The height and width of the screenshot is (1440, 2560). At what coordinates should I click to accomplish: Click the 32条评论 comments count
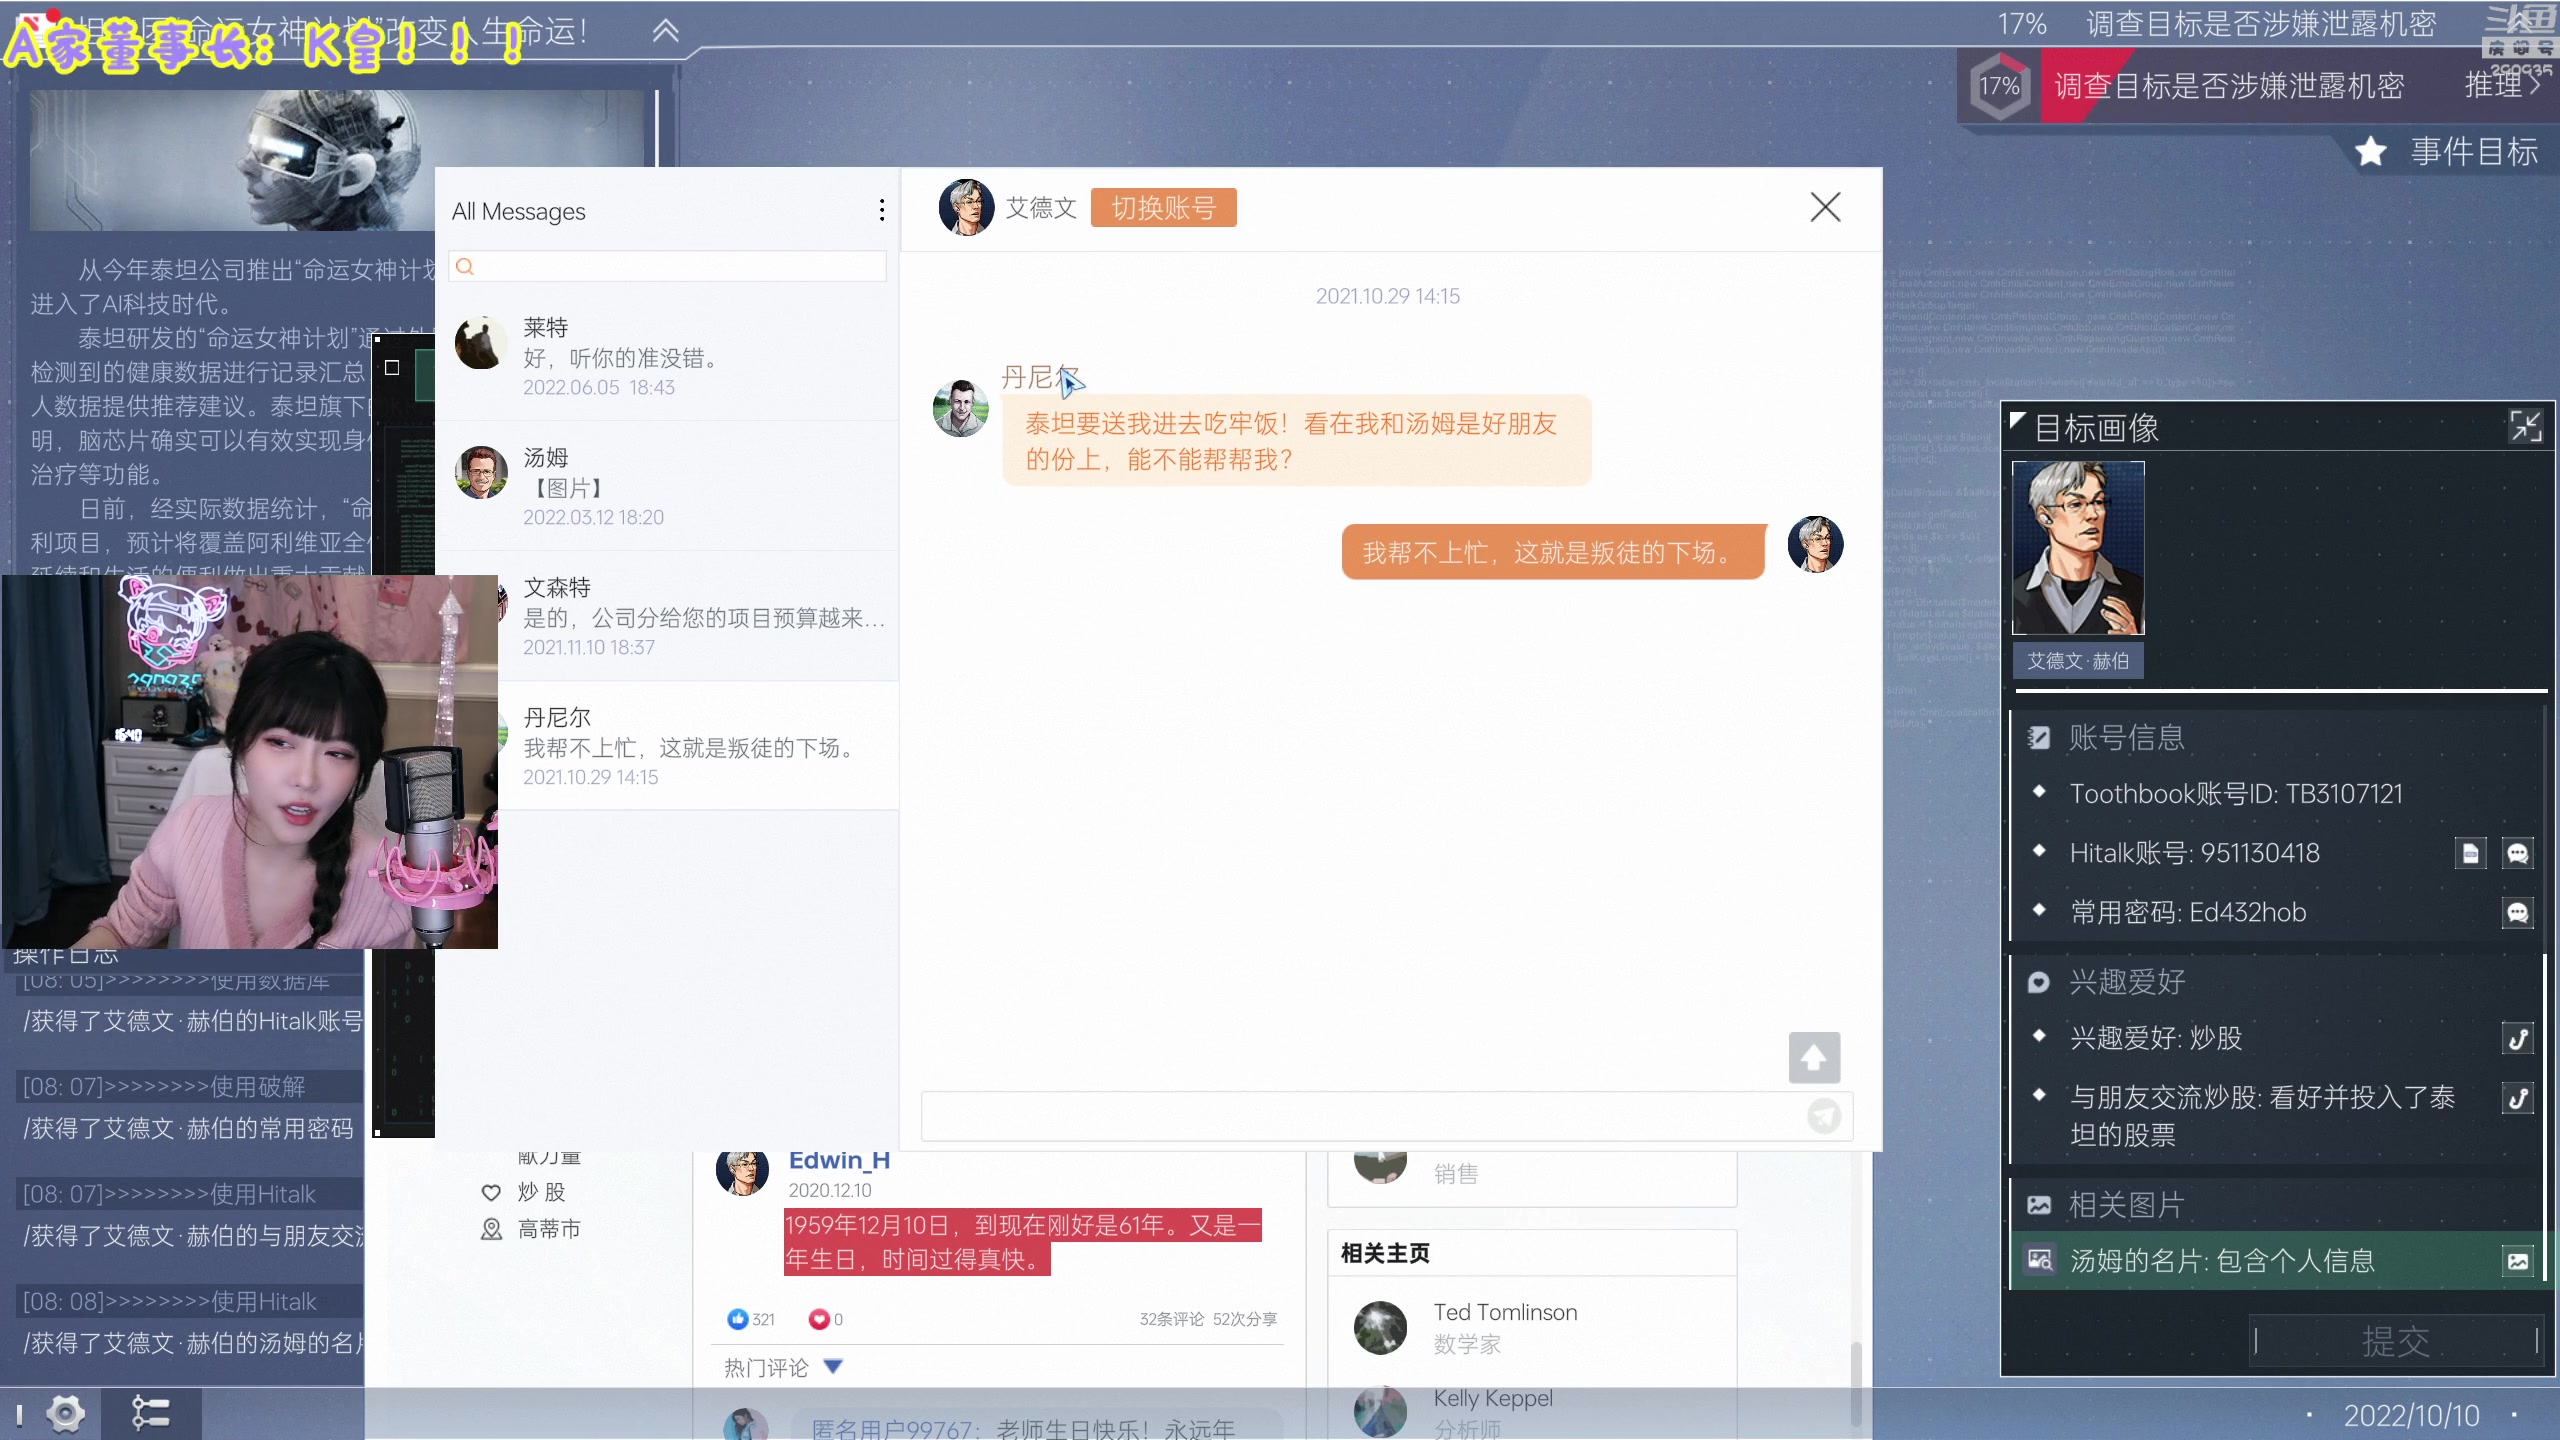pos(1172,1319)
